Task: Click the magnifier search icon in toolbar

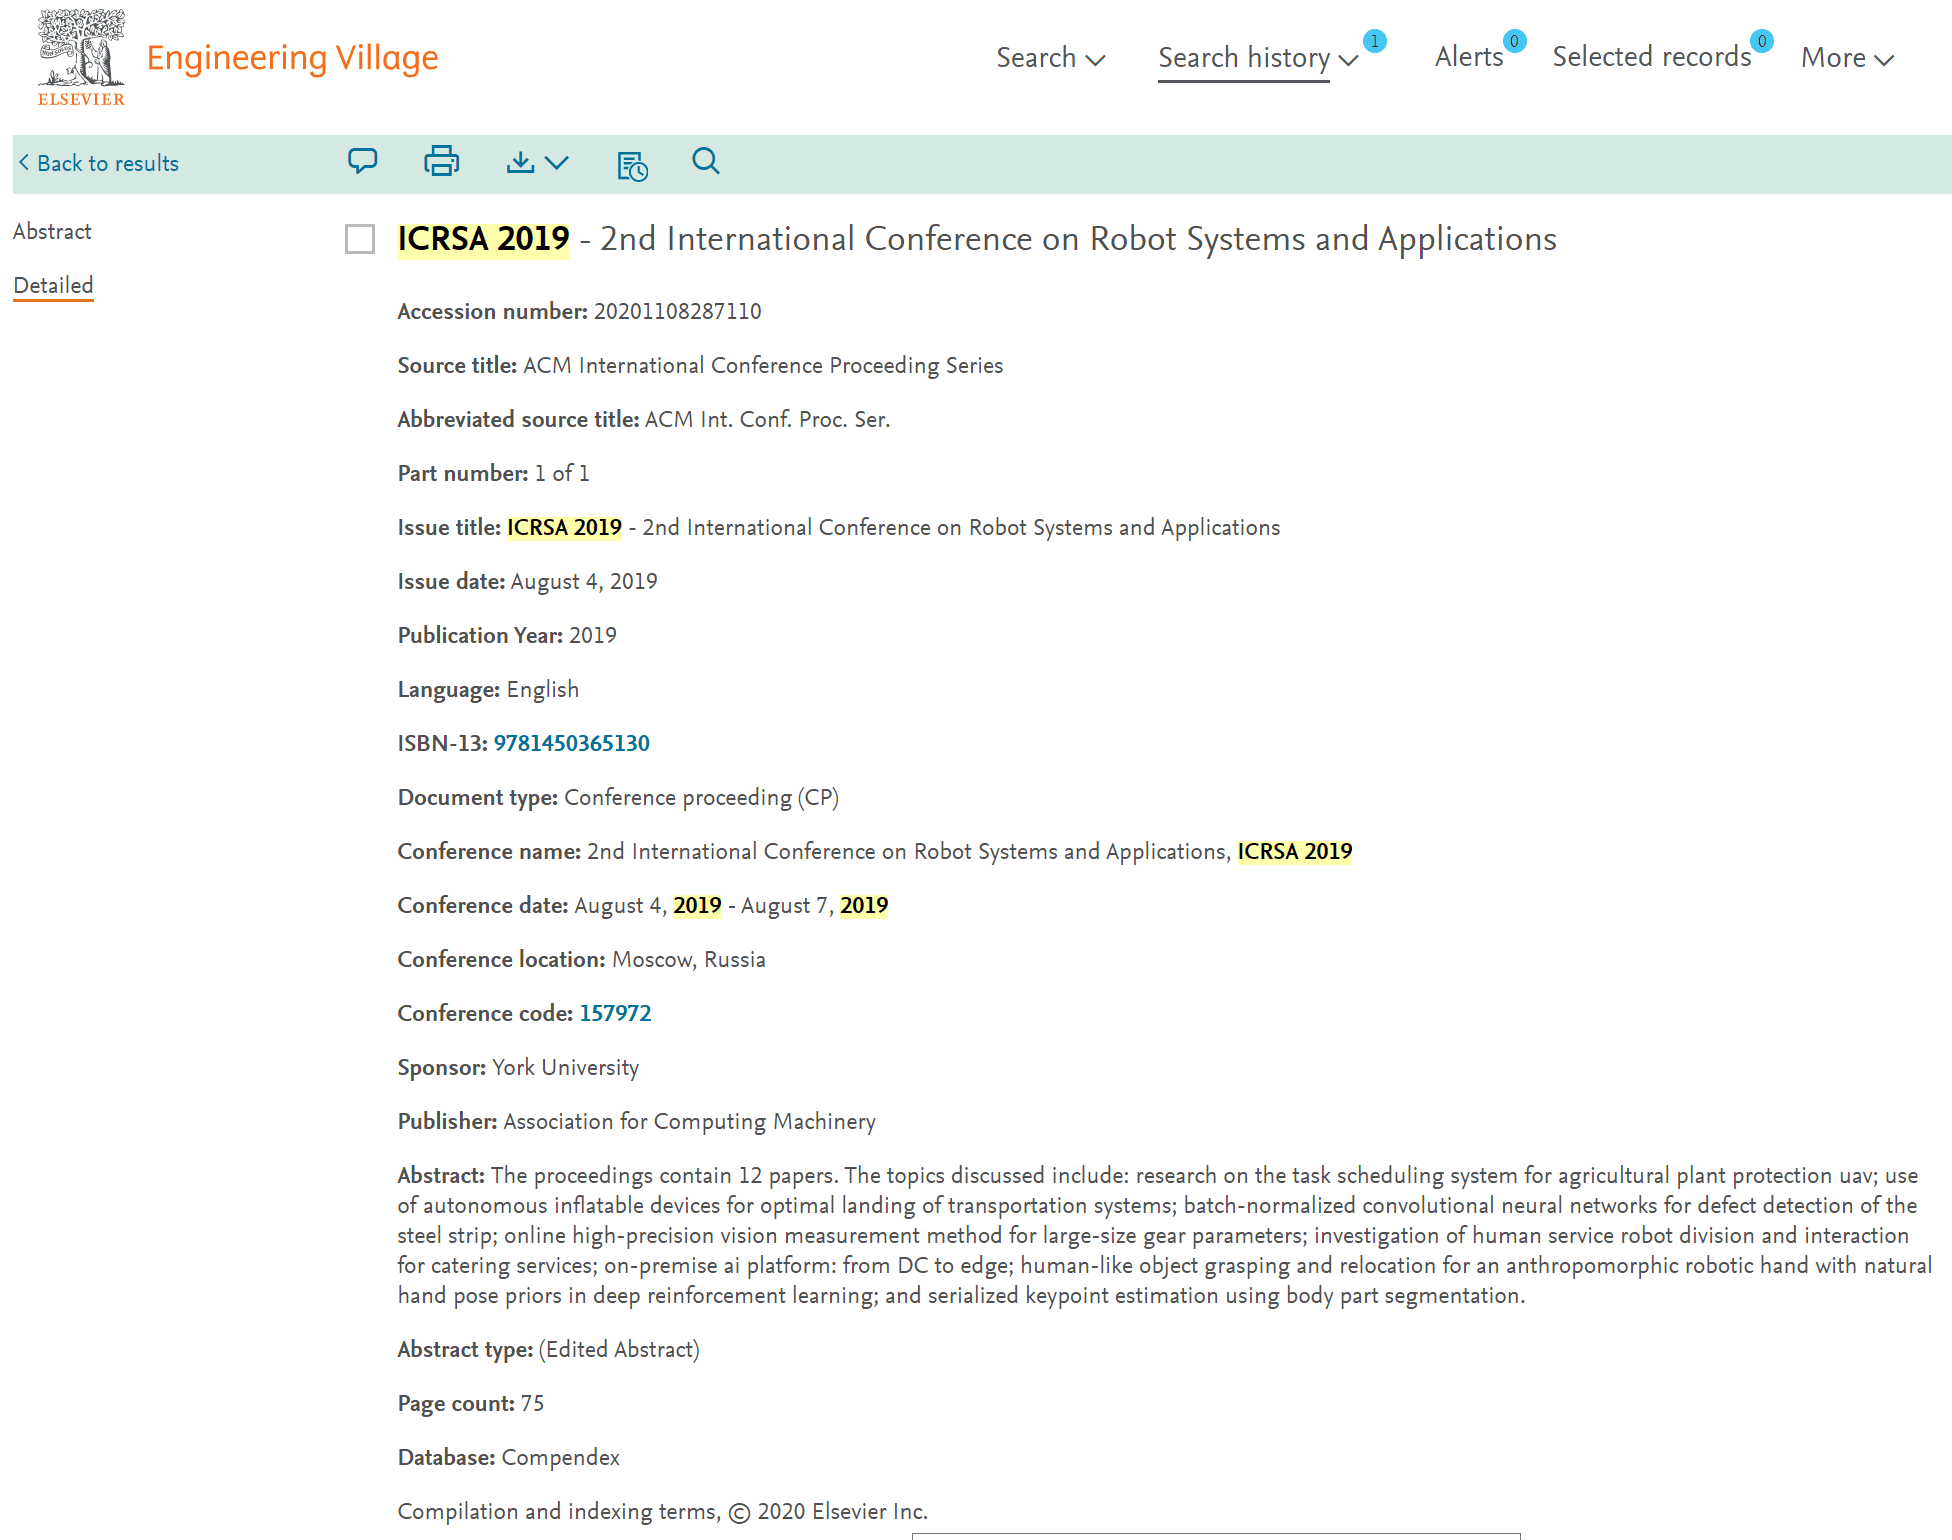Action: pyautogui.click(x=706, y=161)
